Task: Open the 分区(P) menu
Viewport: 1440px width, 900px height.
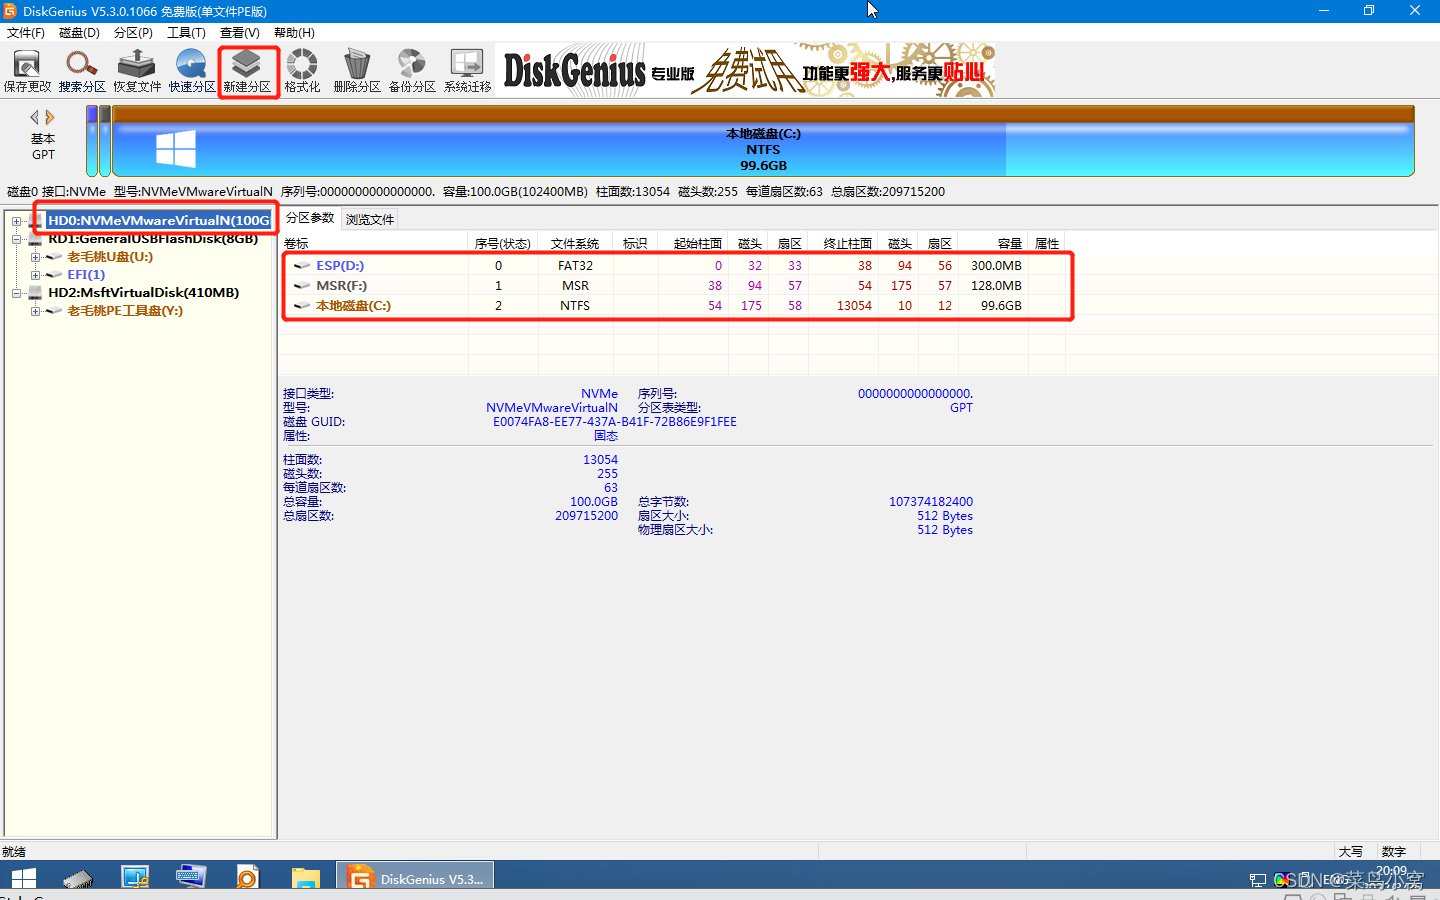Action: click(x=133, y=33)
